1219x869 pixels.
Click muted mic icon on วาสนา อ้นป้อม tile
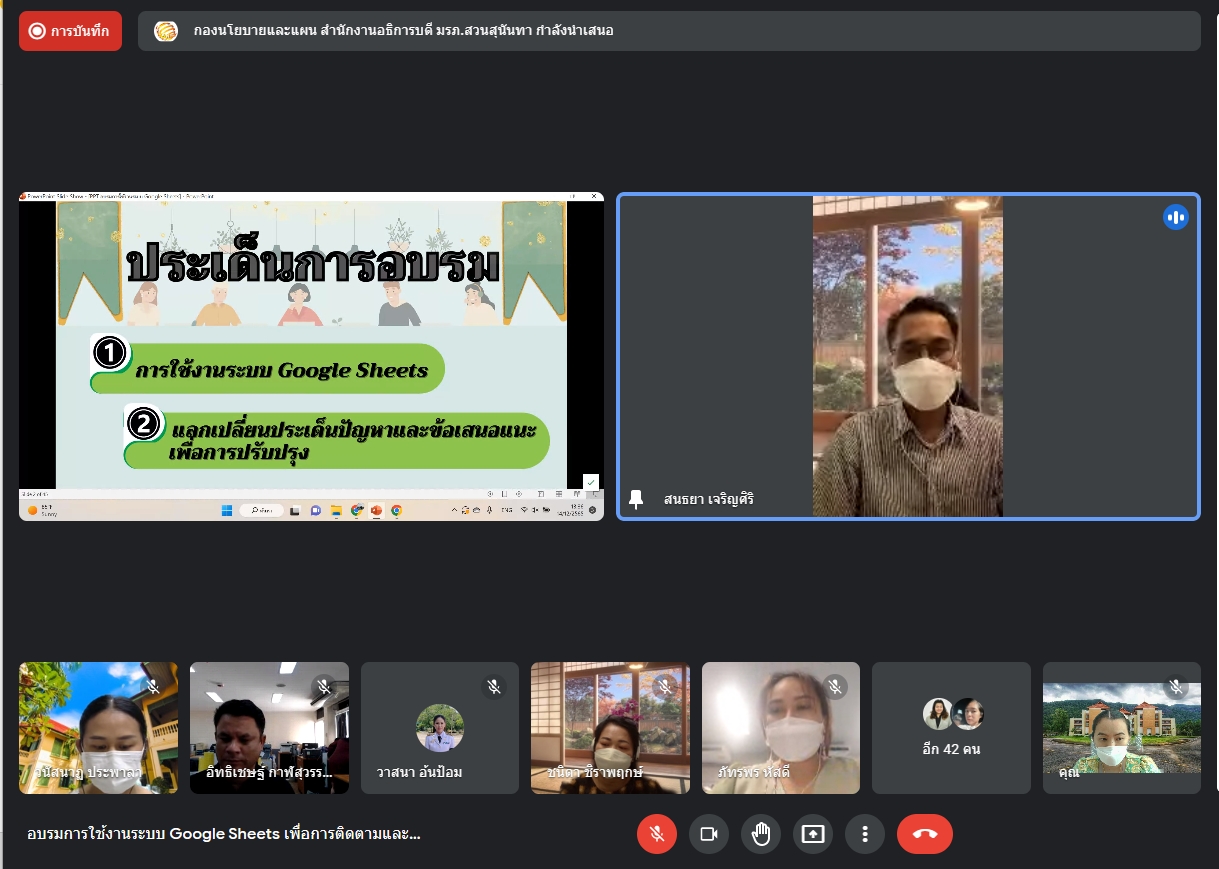pyautogui.click(x=494, y=687)
